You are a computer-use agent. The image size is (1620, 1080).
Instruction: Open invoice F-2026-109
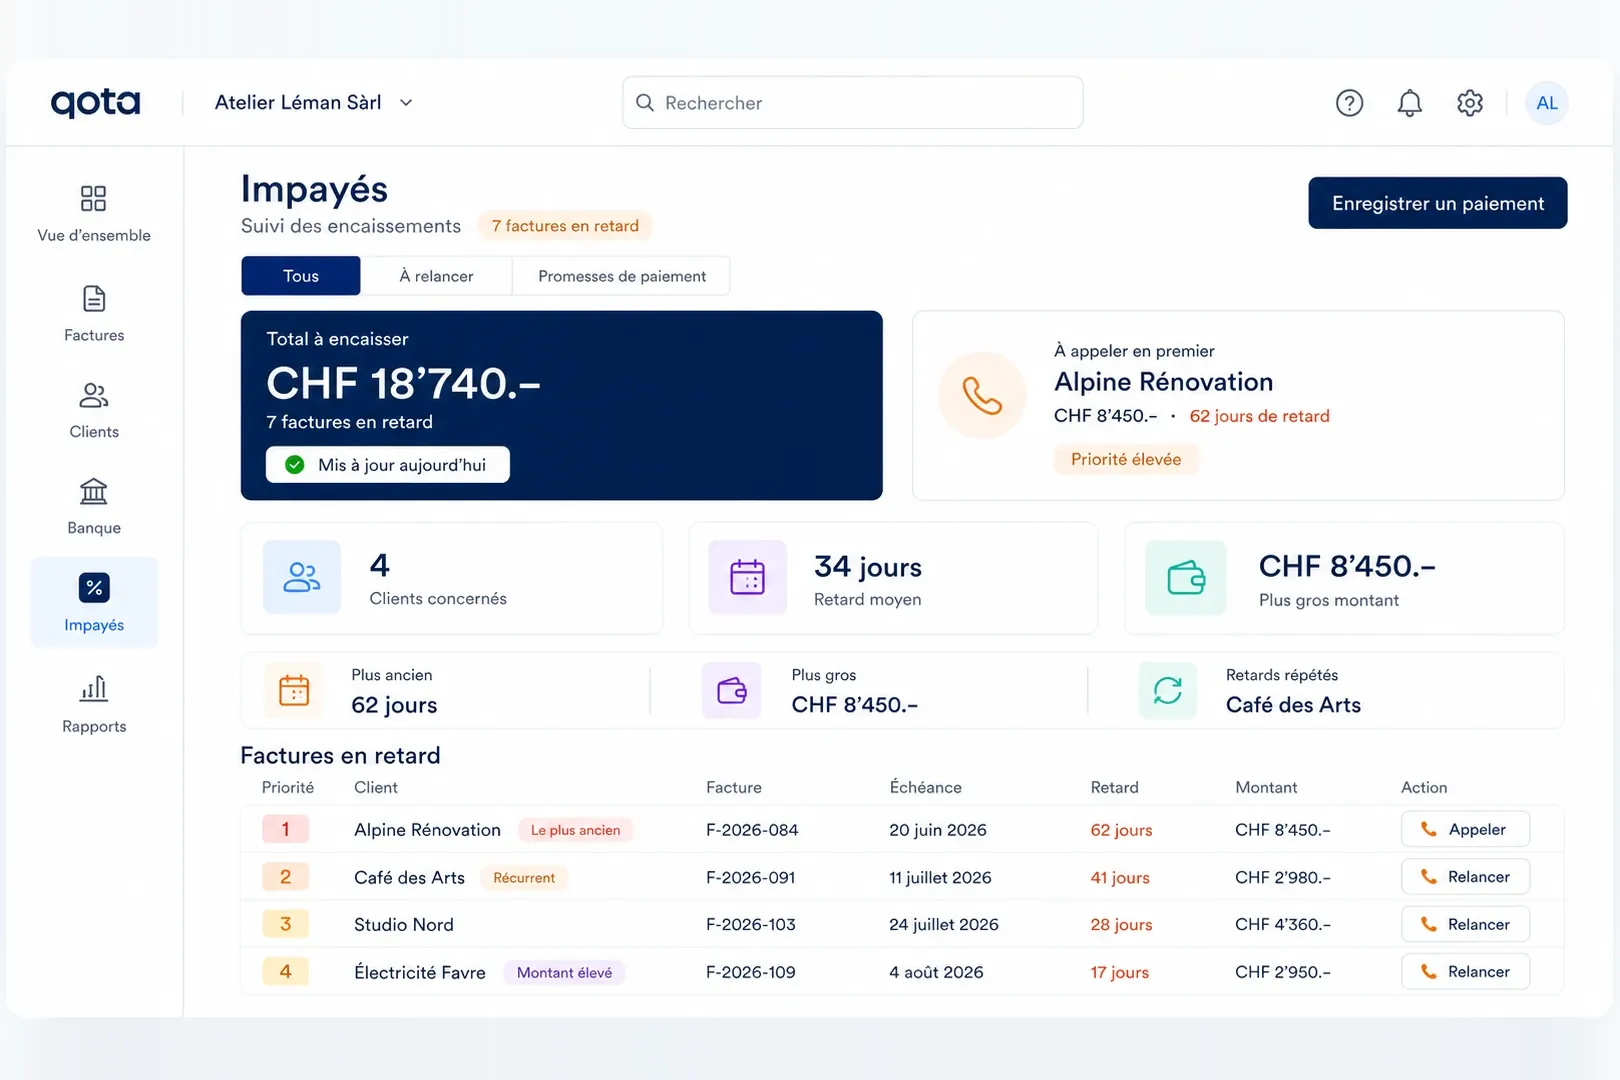751,972
